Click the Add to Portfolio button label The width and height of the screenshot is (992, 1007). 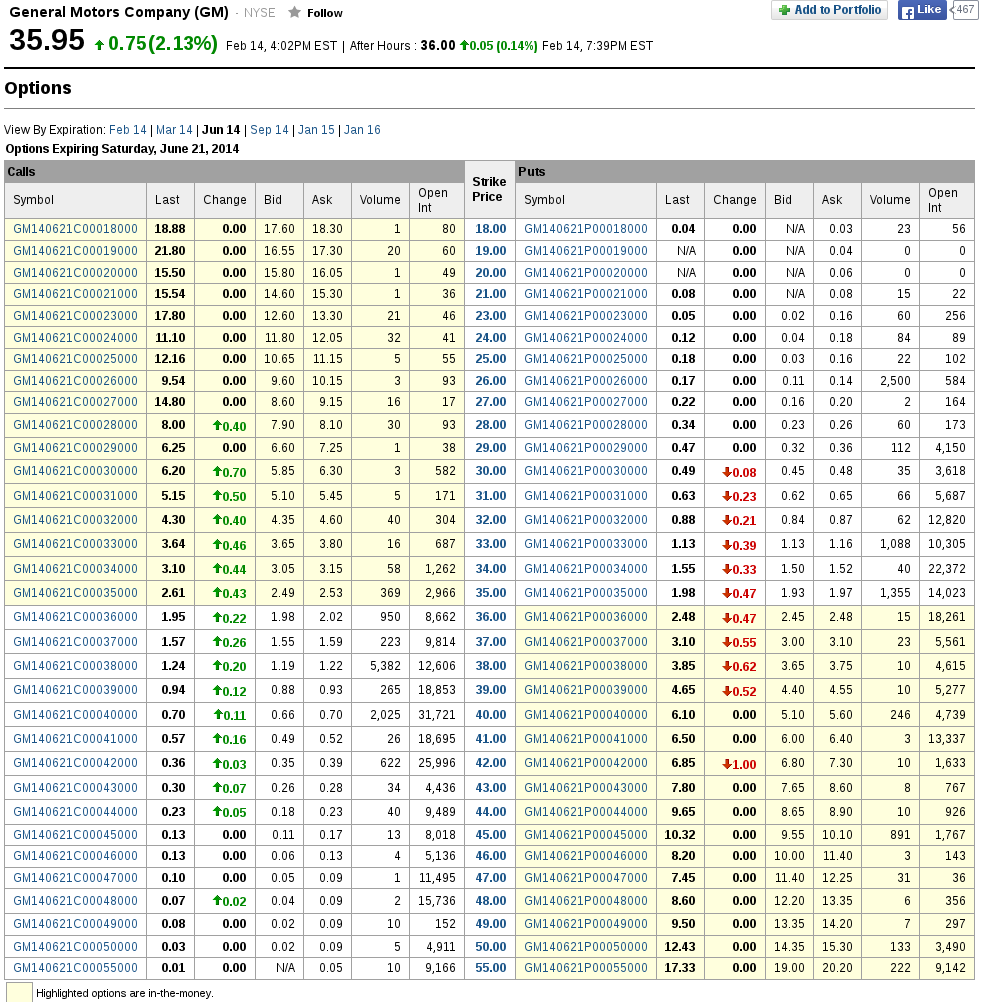837,10
